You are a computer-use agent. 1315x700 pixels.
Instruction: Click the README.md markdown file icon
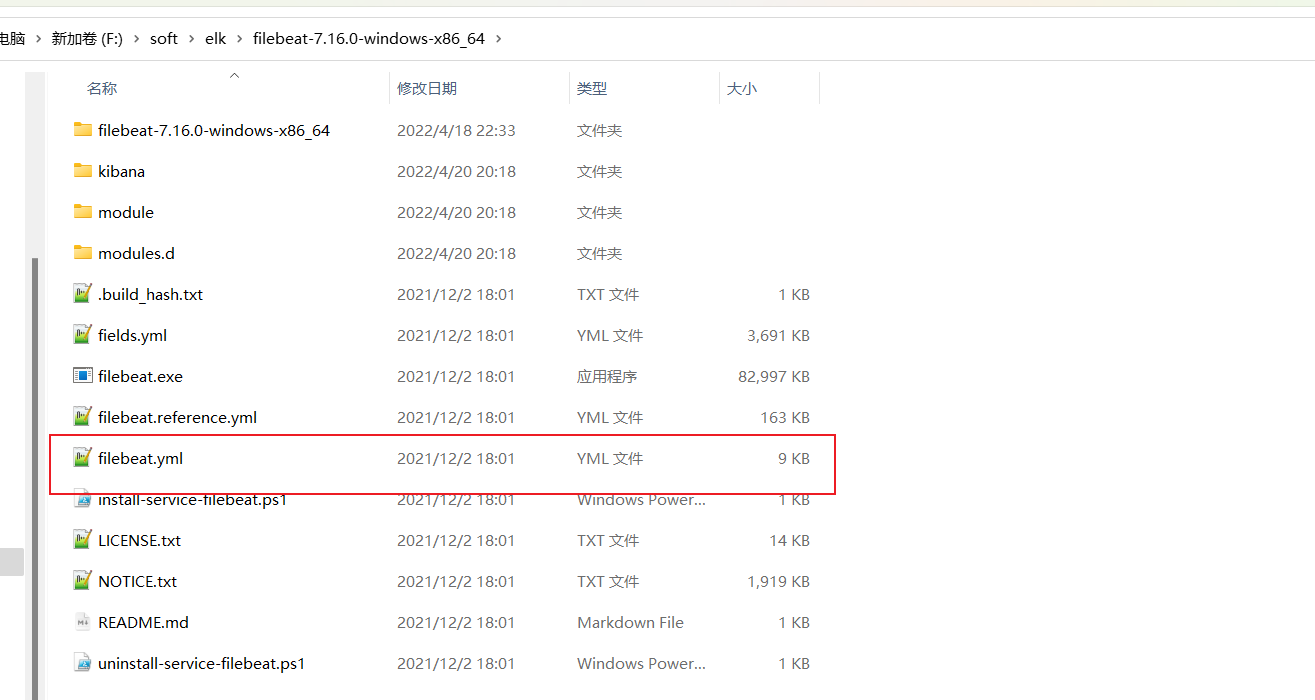(x=83, y=622)
